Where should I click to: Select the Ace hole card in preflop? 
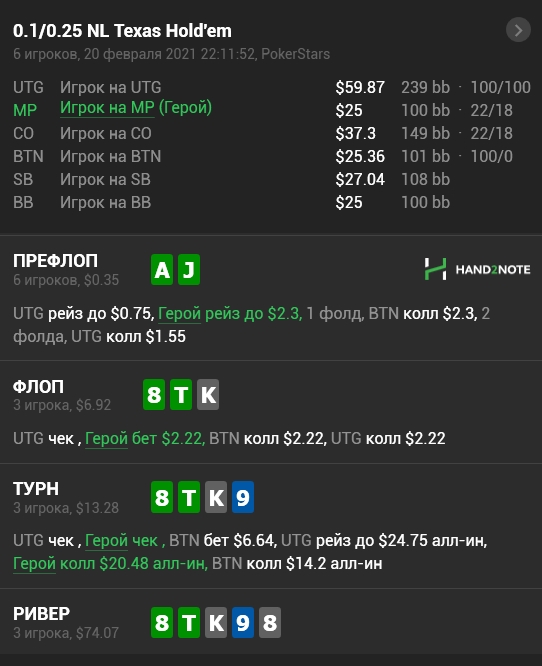(162, 270)
